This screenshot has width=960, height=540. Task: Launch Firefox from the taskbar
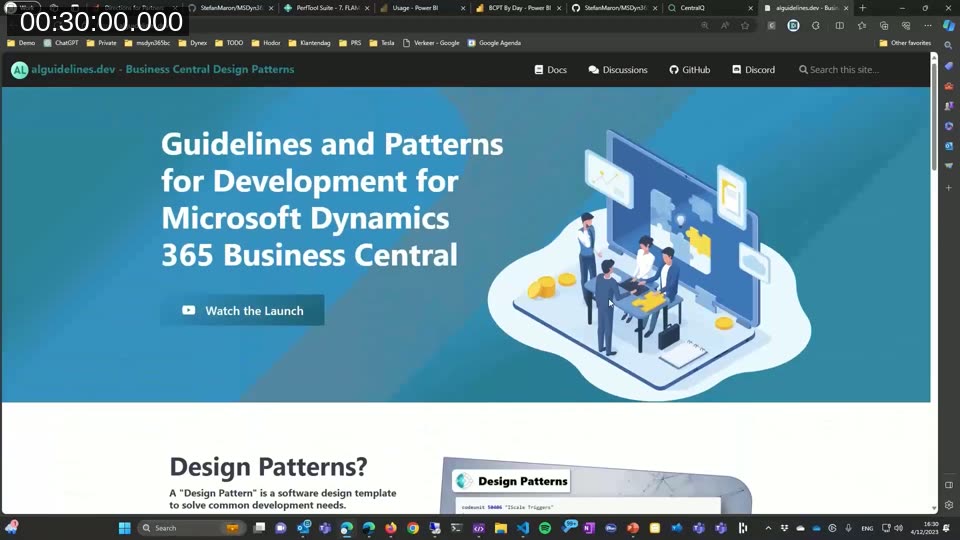point(391,528)
